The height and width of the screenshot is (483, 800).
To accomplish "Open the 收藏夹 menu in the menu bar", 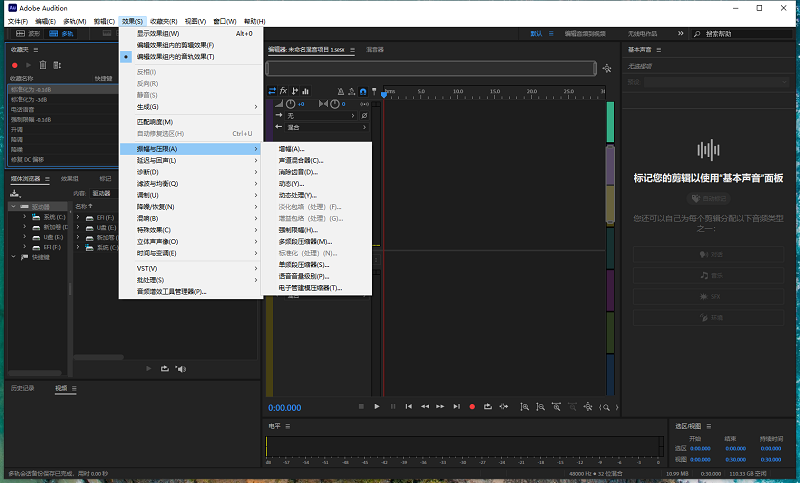I will coord(163,20).
